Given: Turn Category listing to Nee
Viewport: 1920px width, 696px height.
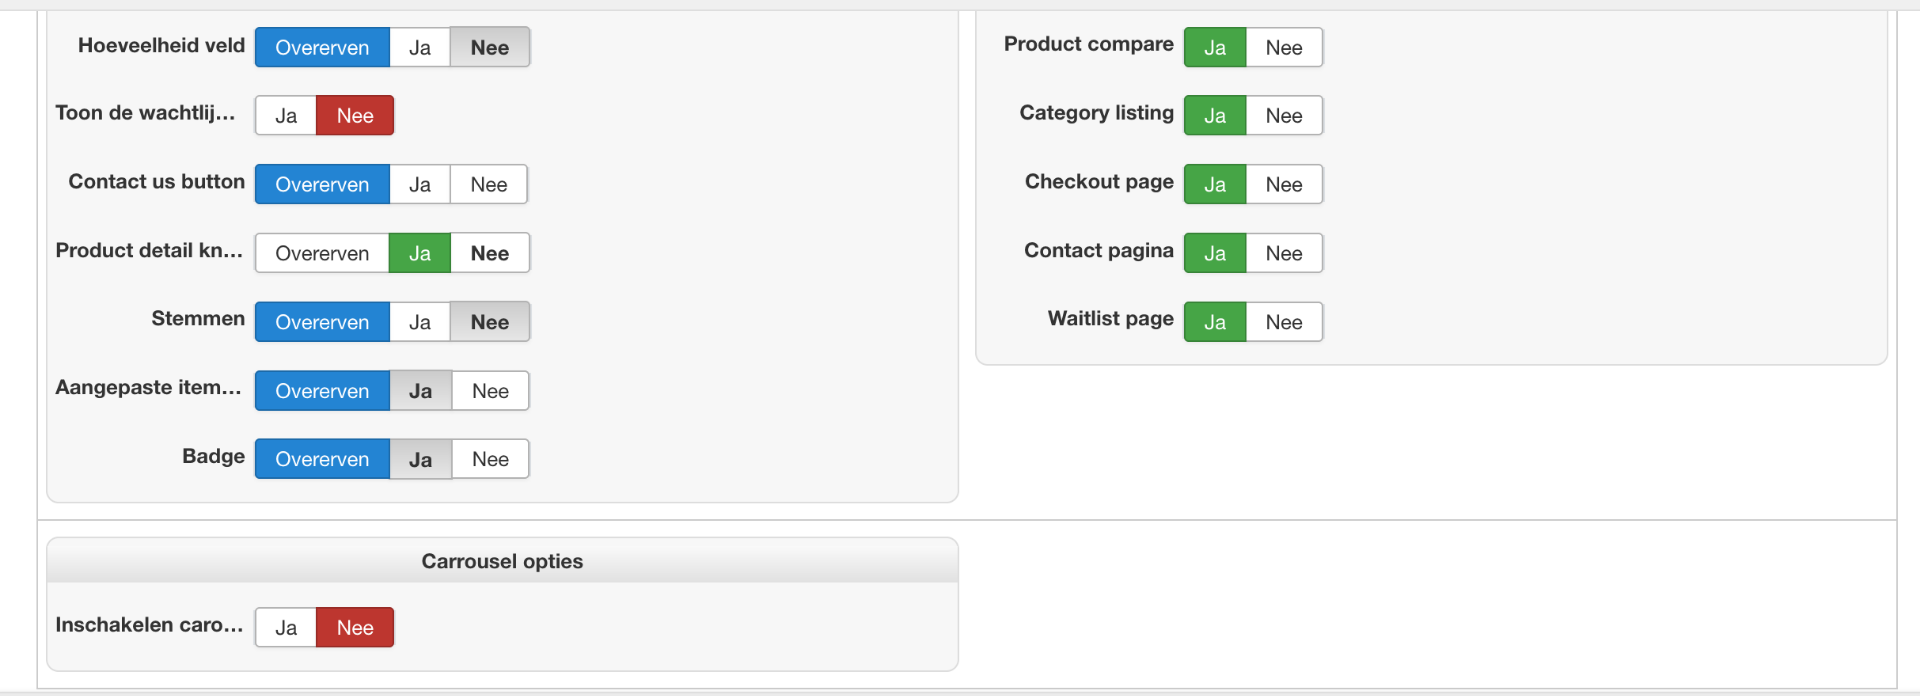Looking at the screenshot, I should pos(1284,116).
